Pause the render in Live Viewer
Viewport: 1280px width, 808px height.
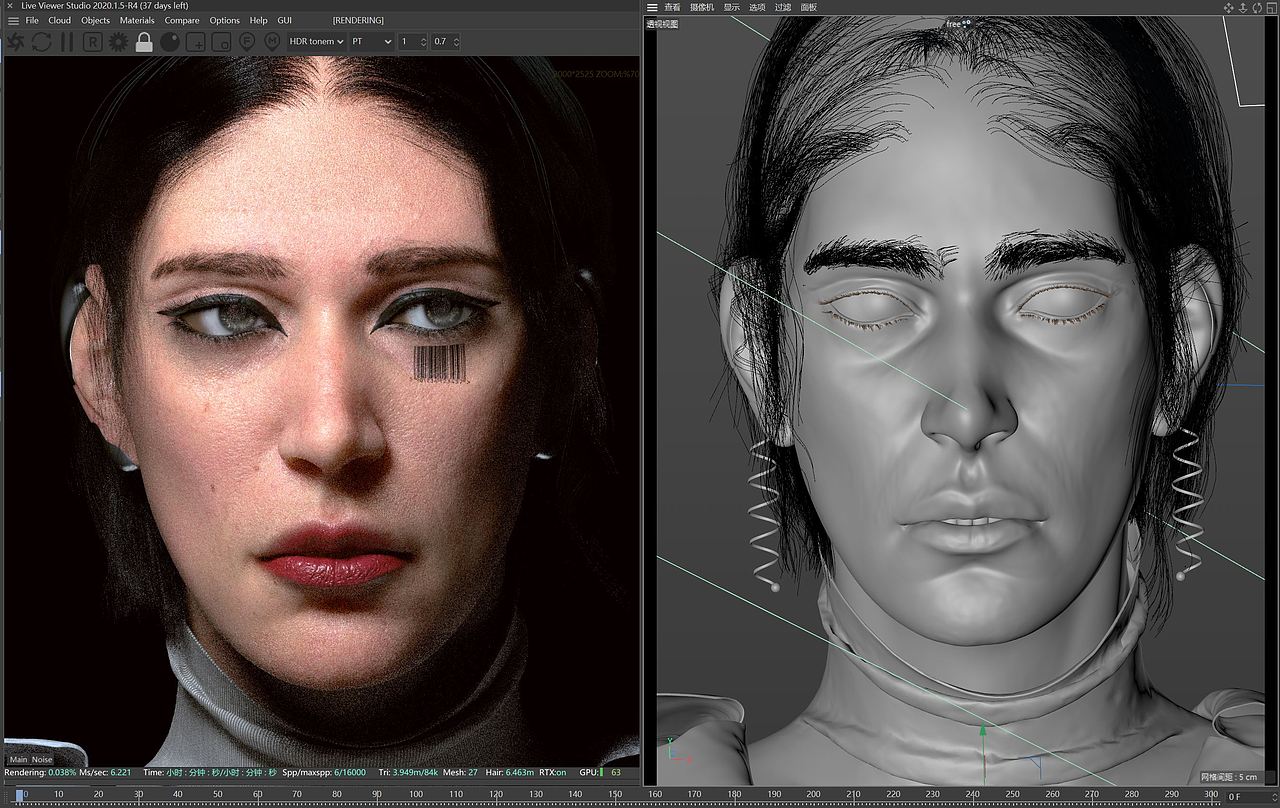67,42
